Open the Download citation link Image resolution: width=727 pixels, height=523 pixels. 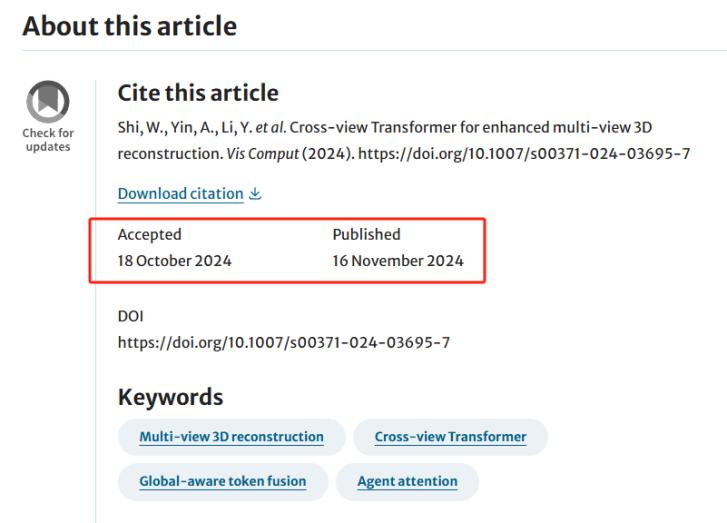tap(180, 194)
